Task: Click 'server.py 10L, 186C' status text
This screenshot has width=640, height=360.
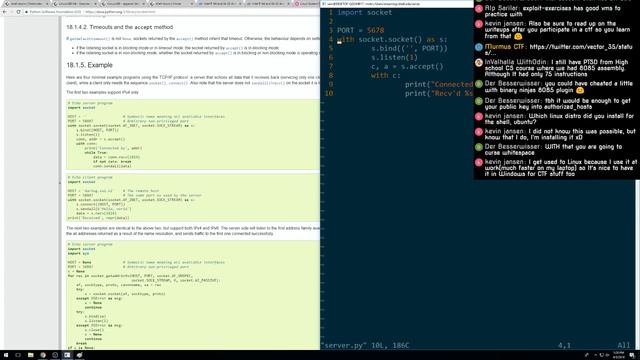Action: 365,345
